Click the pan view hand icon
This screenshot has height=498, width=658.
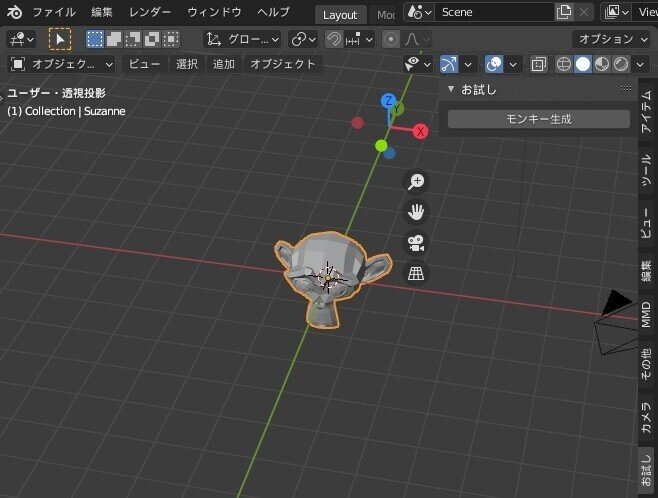(416, 212)
